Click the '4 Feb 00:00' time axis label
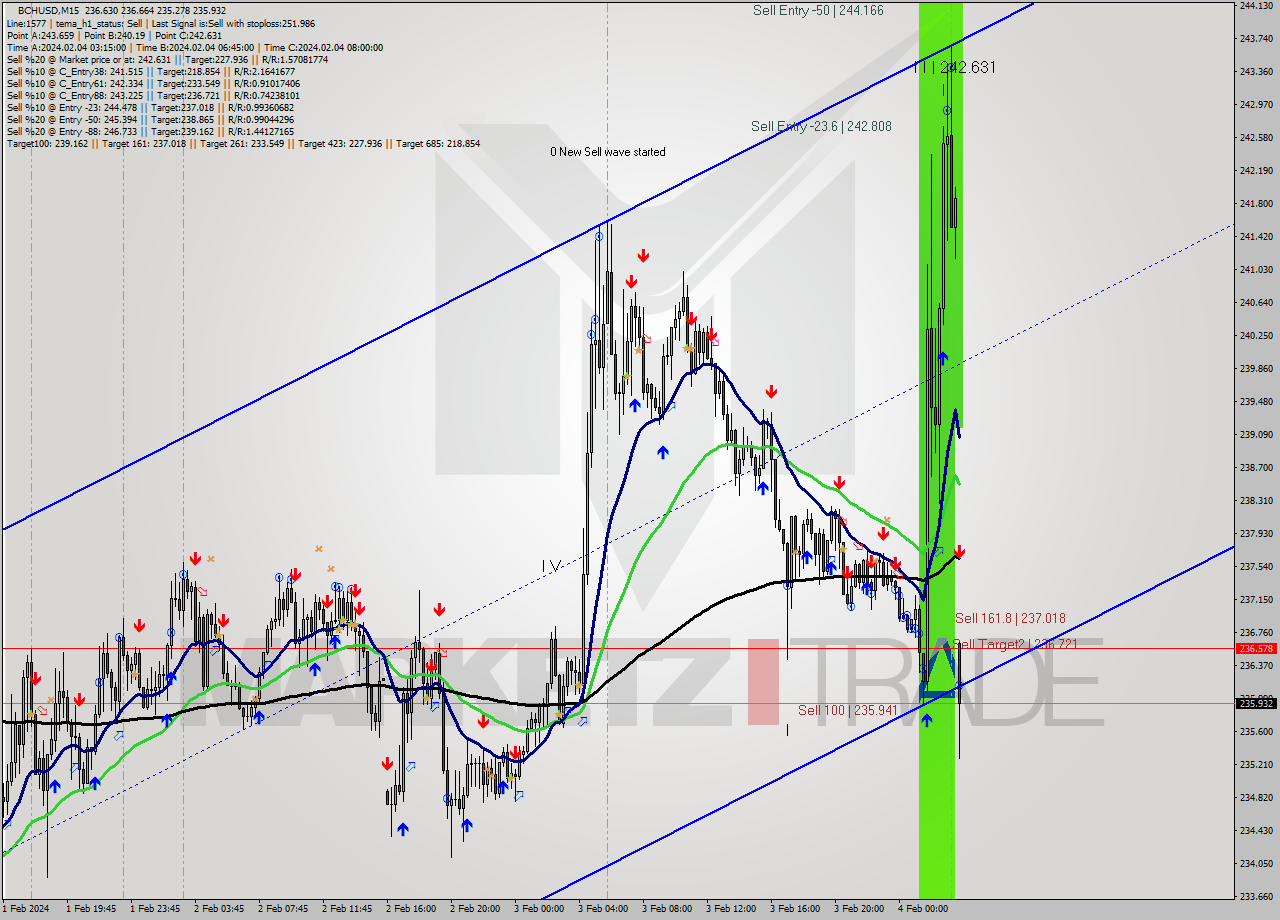 click(x=923, y=909)
